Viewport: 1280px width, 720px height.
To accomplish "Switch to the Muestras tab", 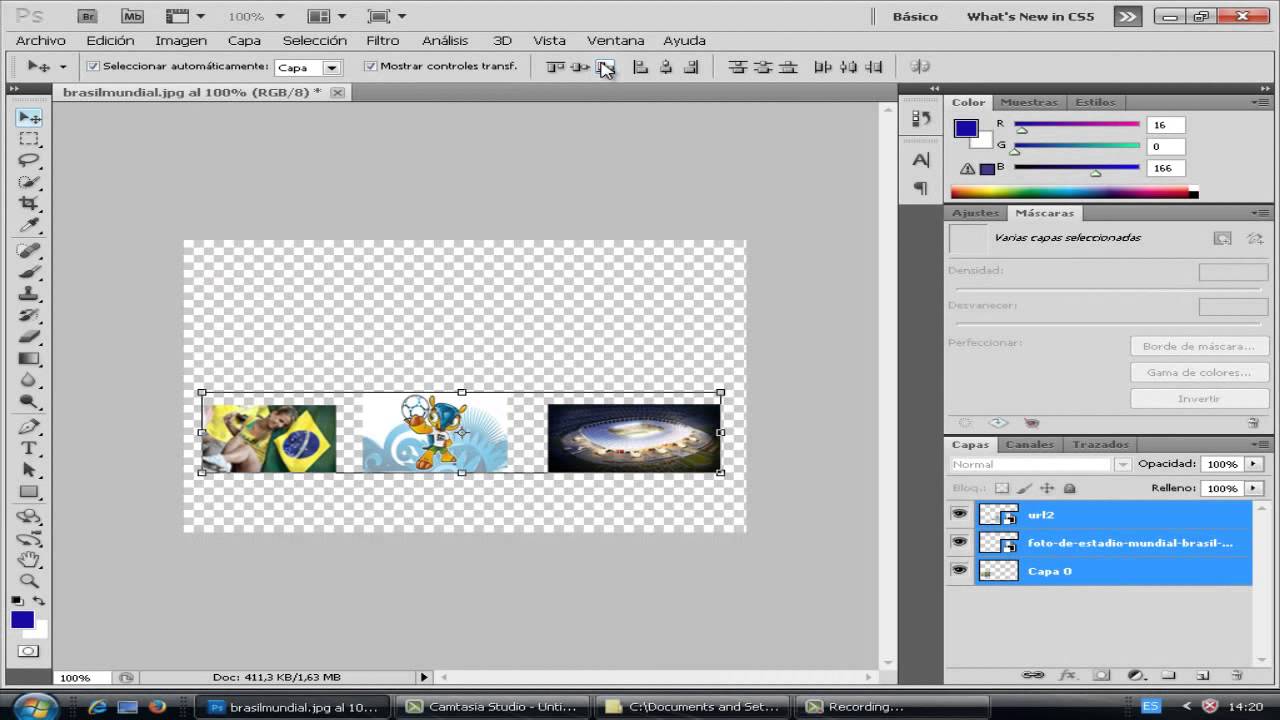I will pos(1029,102).
